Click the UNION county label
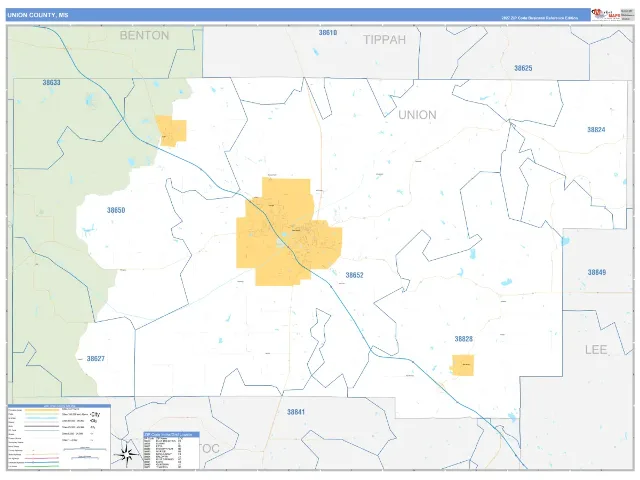 coord(417,115)
